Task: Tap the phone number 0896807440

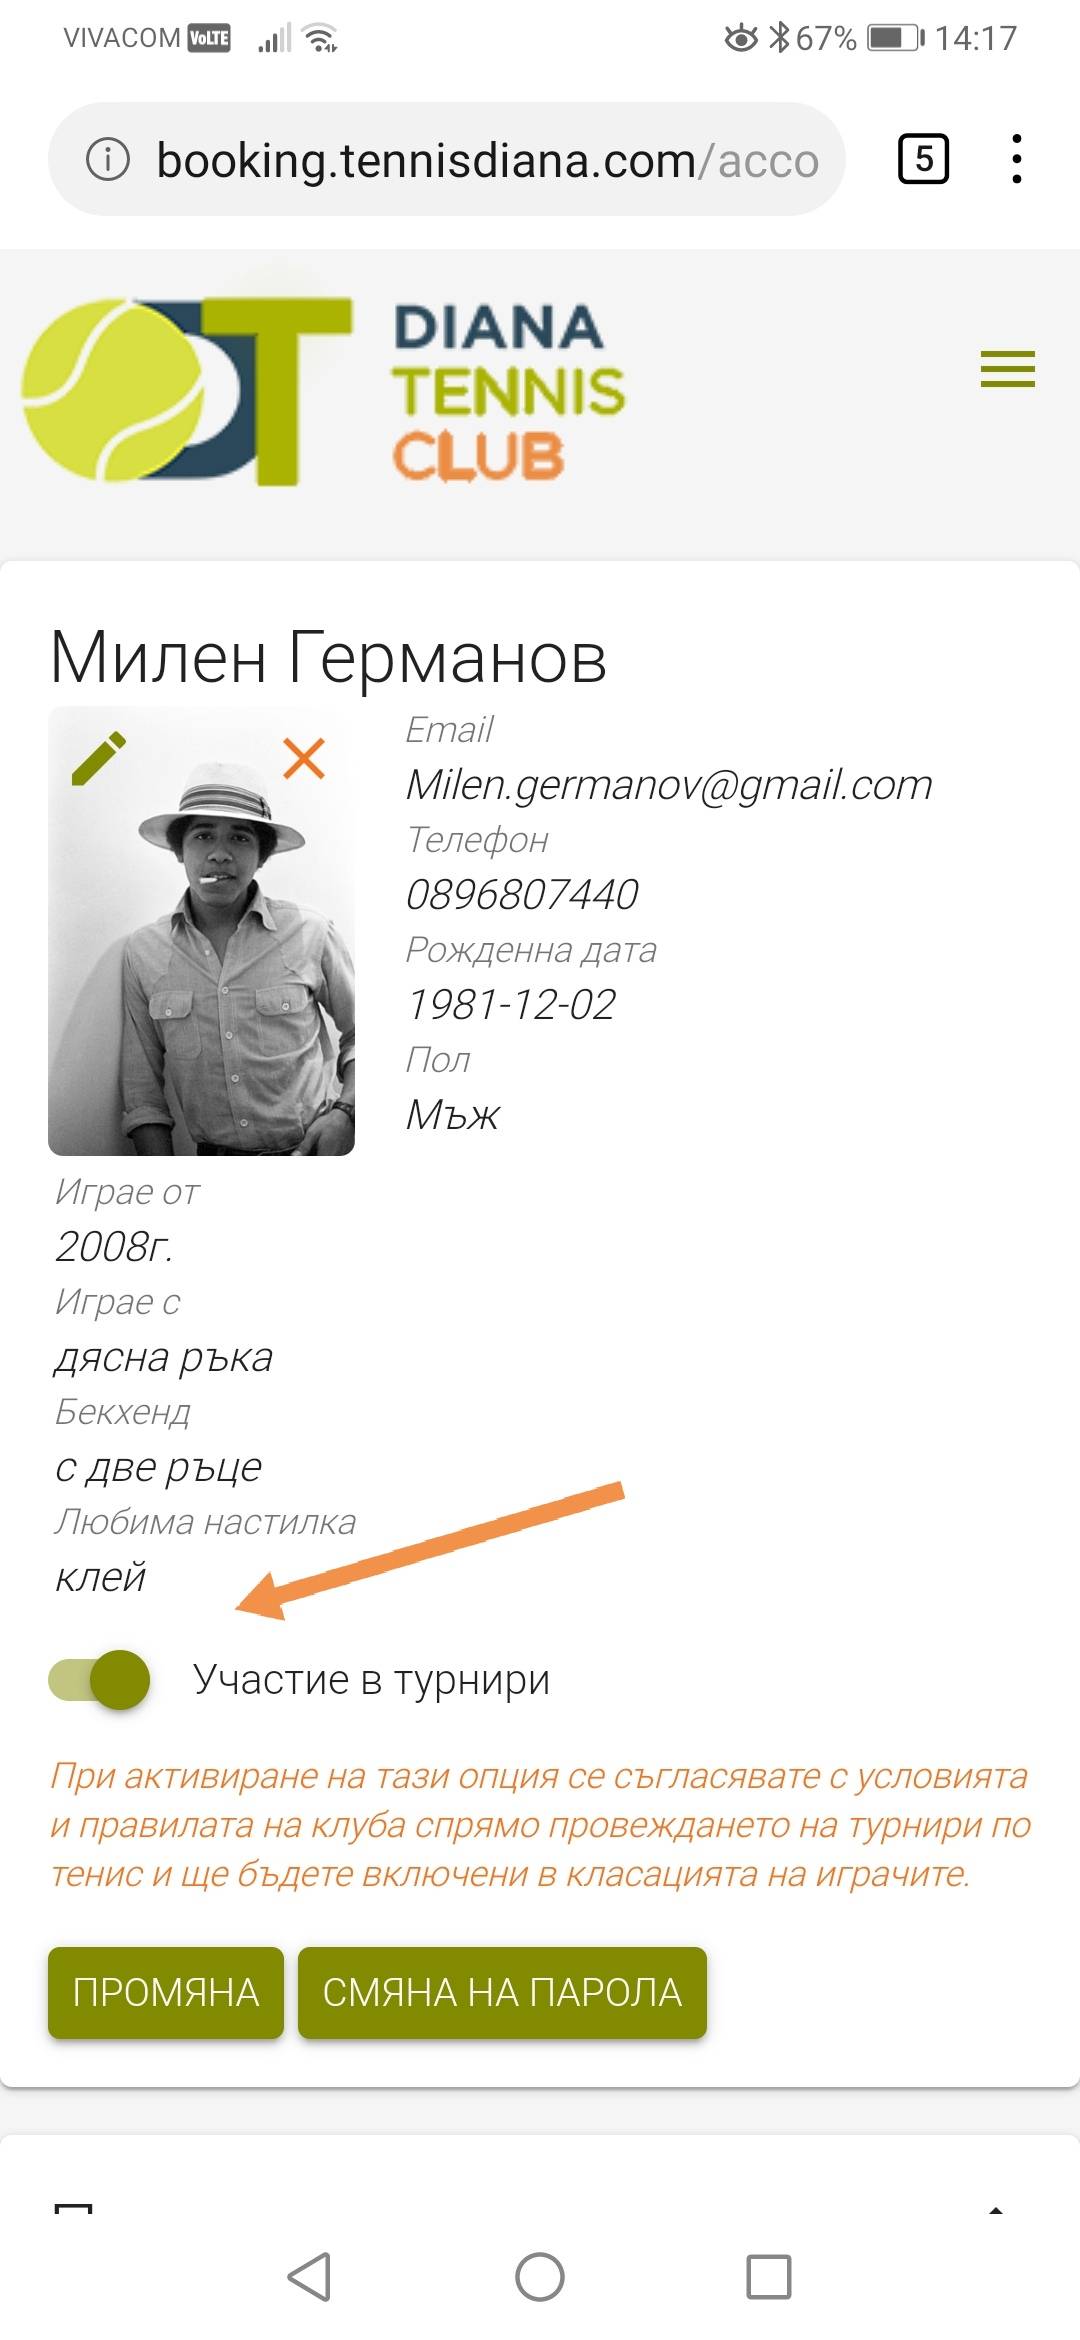Action: [x=521, y=894]
